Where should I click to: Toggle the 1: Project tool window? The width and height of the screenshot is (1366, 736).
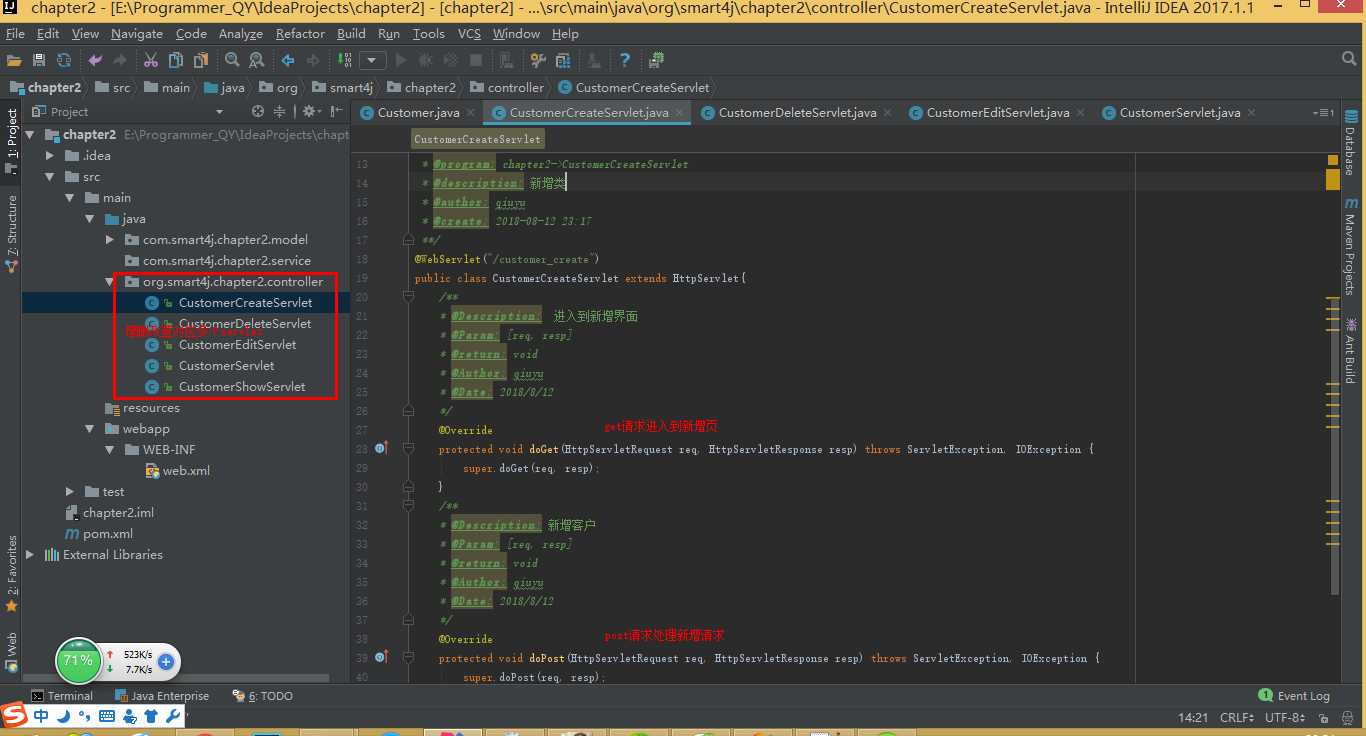pyautogui.click(x=11, y=141)
